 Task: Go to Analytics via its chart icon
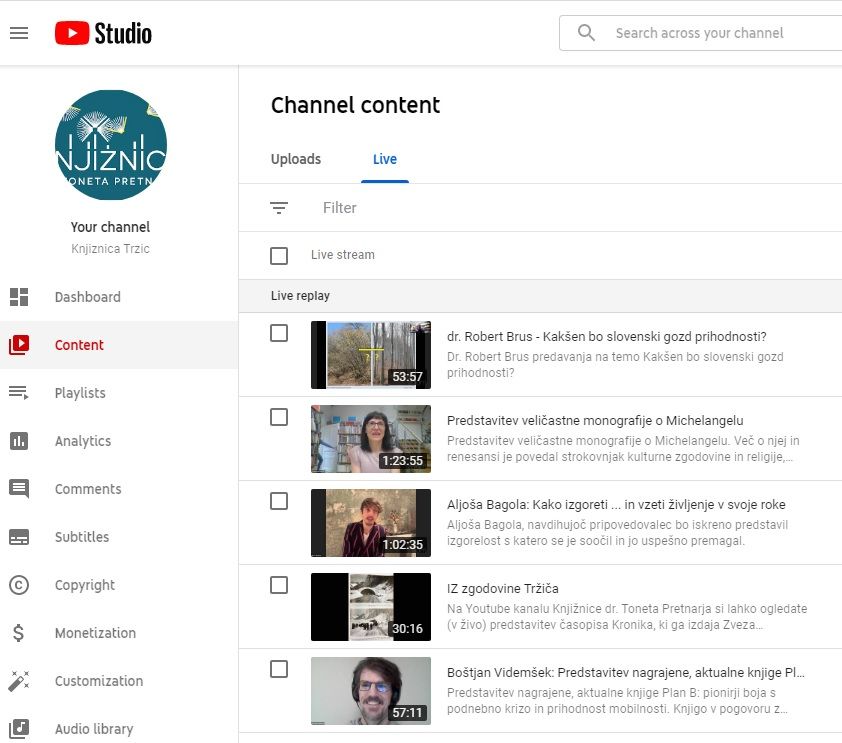19,441
